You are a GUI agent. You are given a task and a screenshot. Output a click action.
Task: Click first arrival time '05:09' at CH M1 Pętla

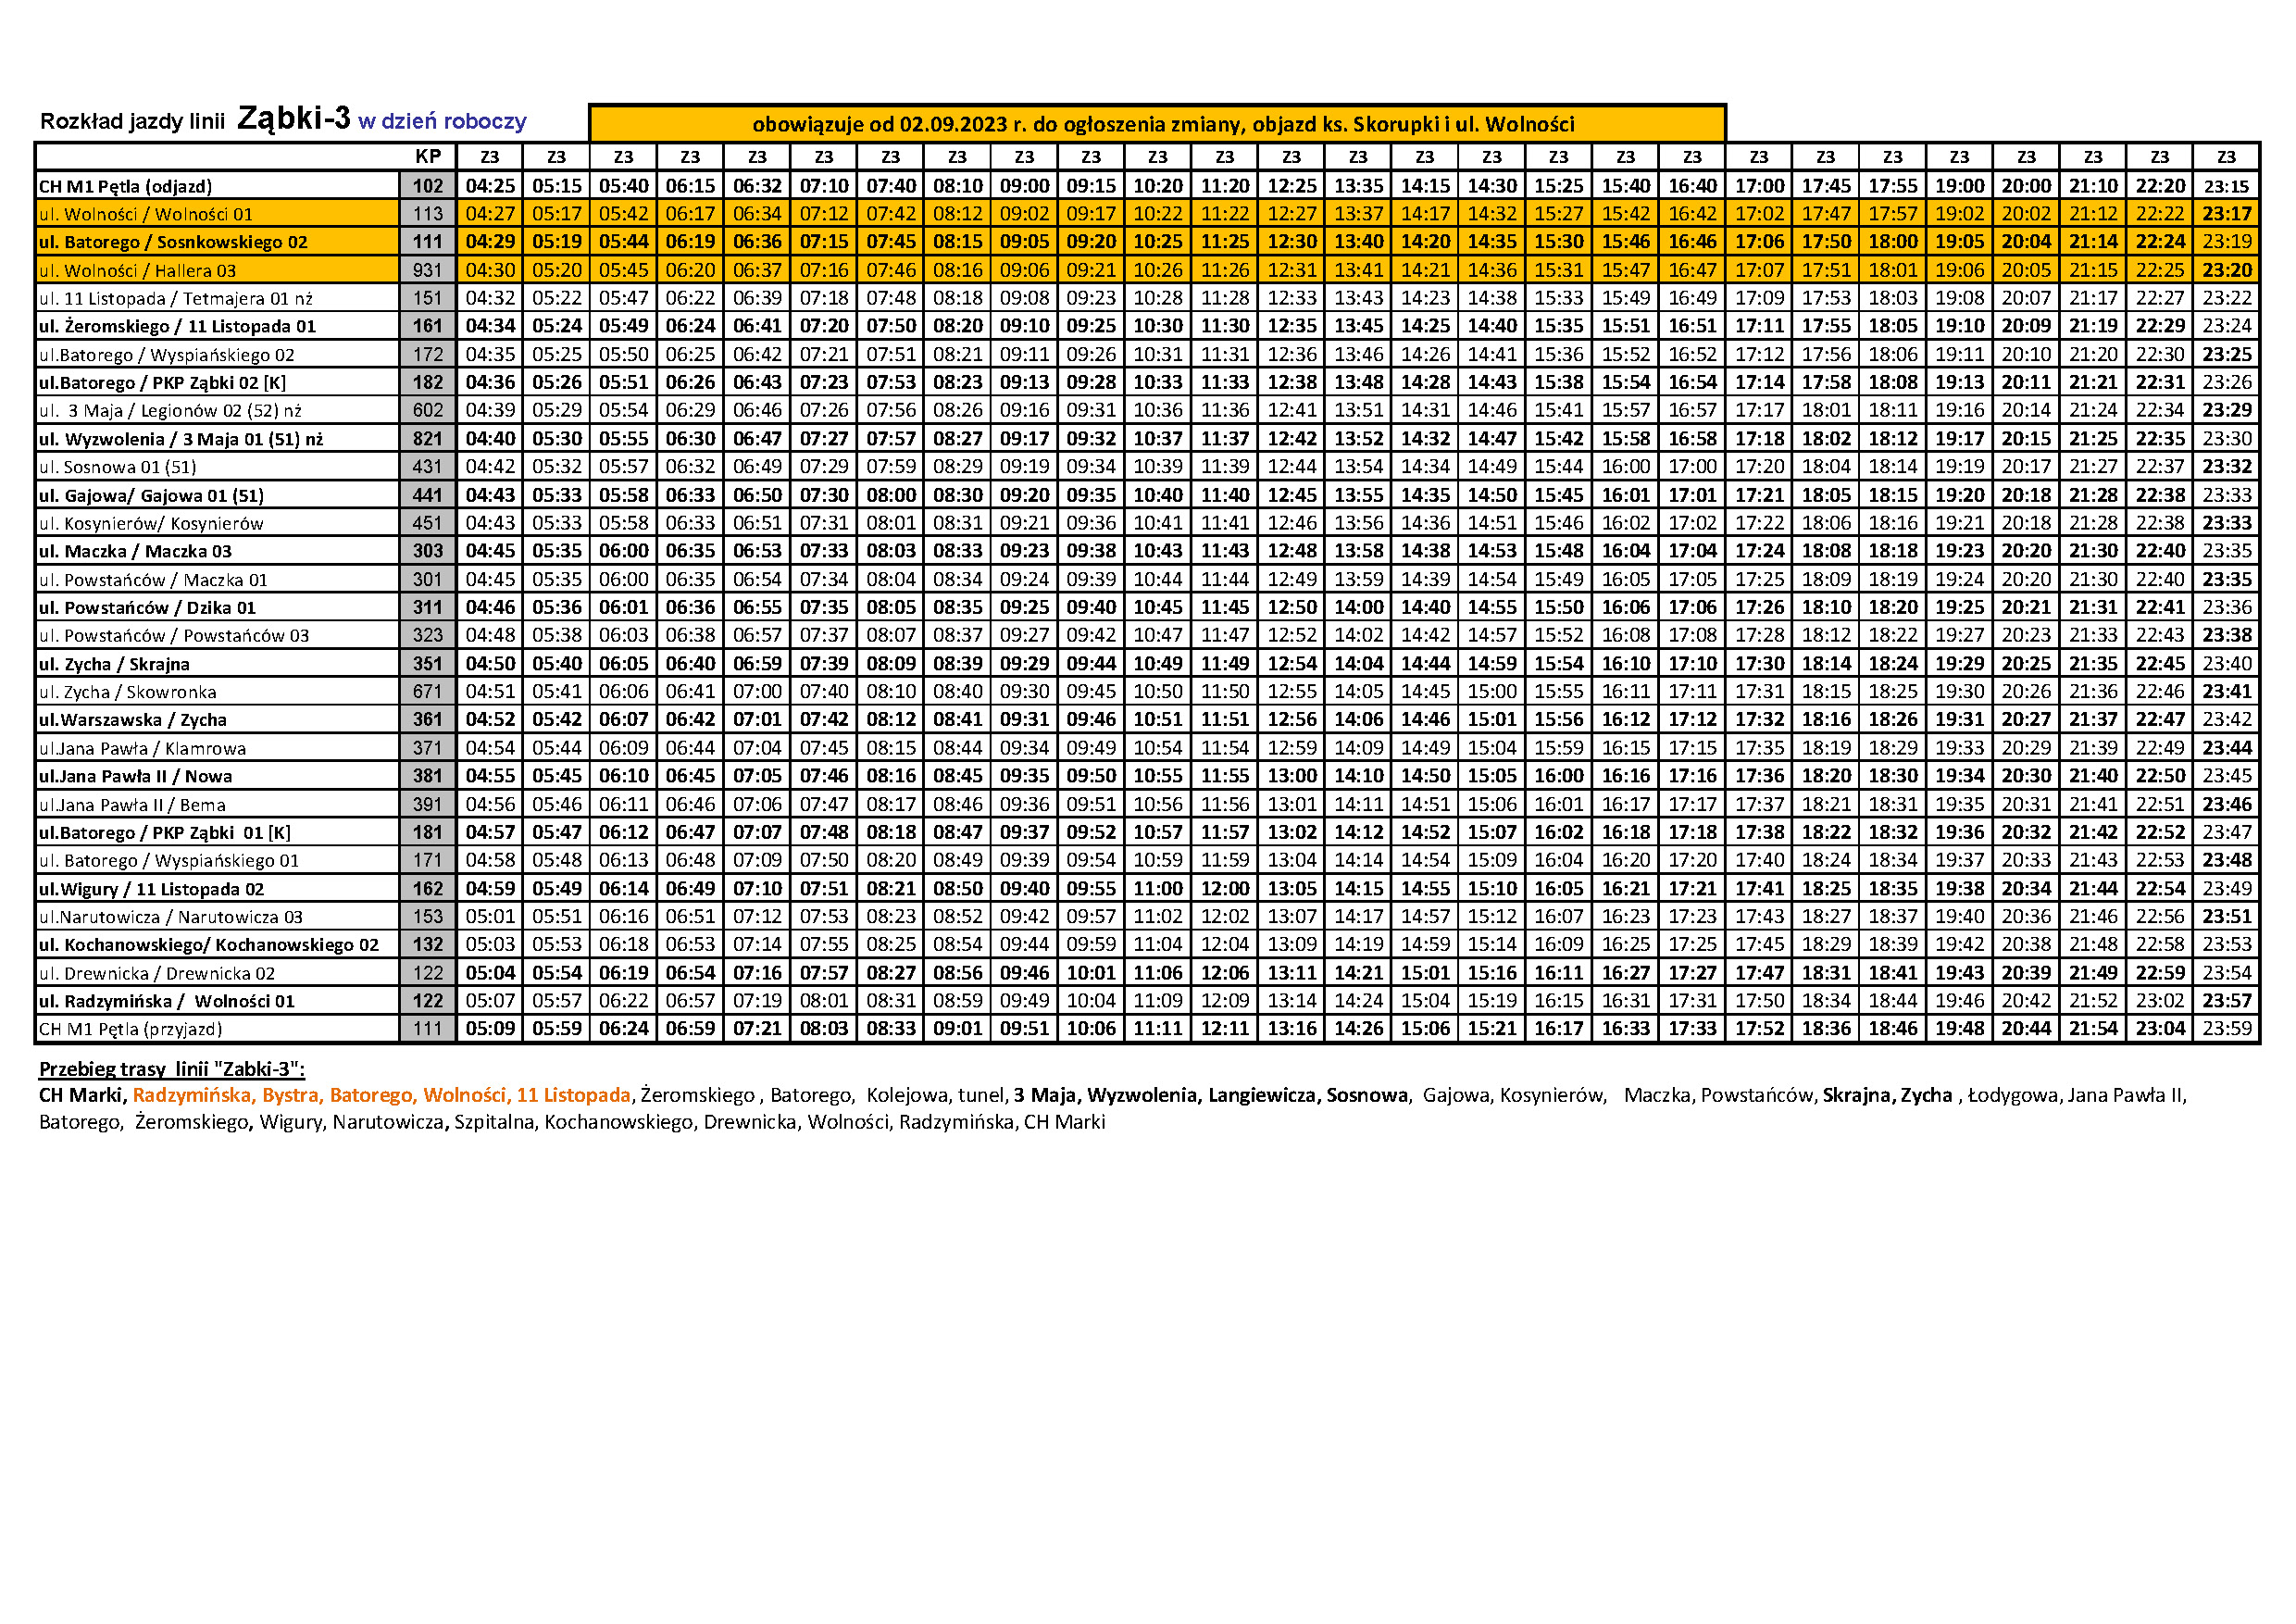tap(490, 1029)
